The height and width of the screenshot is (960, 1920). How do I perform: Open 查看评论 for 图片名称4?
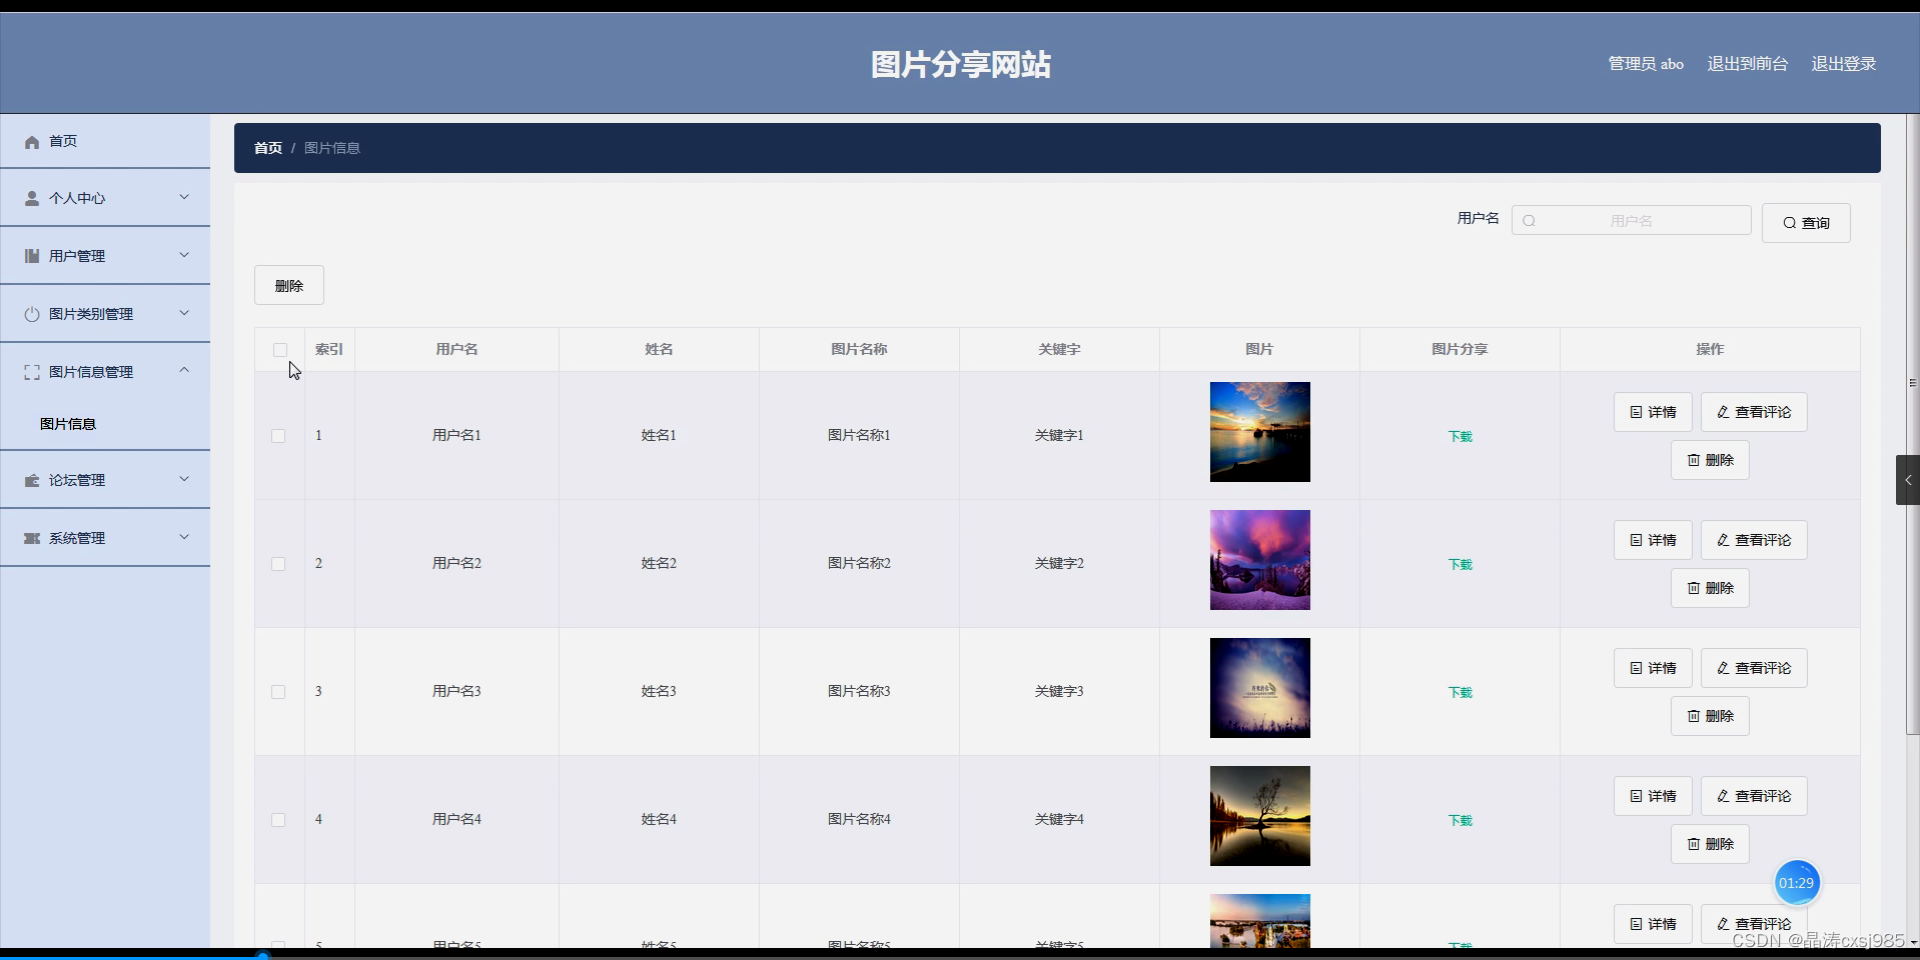1754,796
